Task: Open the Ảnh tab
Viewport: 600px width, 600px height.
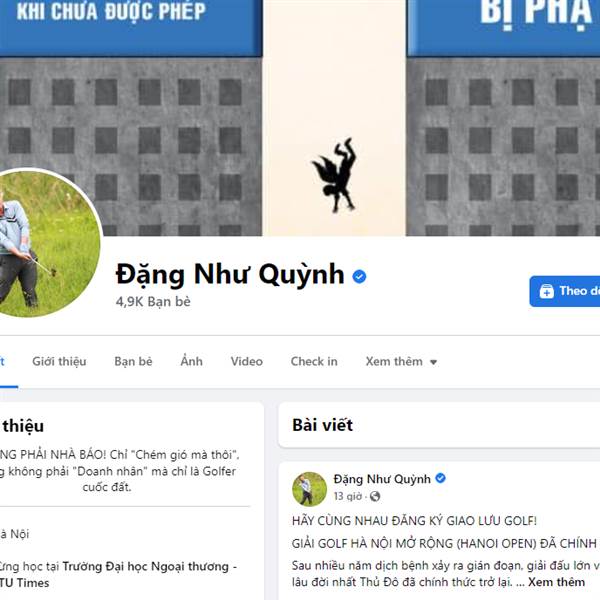Action: (191, 361)
